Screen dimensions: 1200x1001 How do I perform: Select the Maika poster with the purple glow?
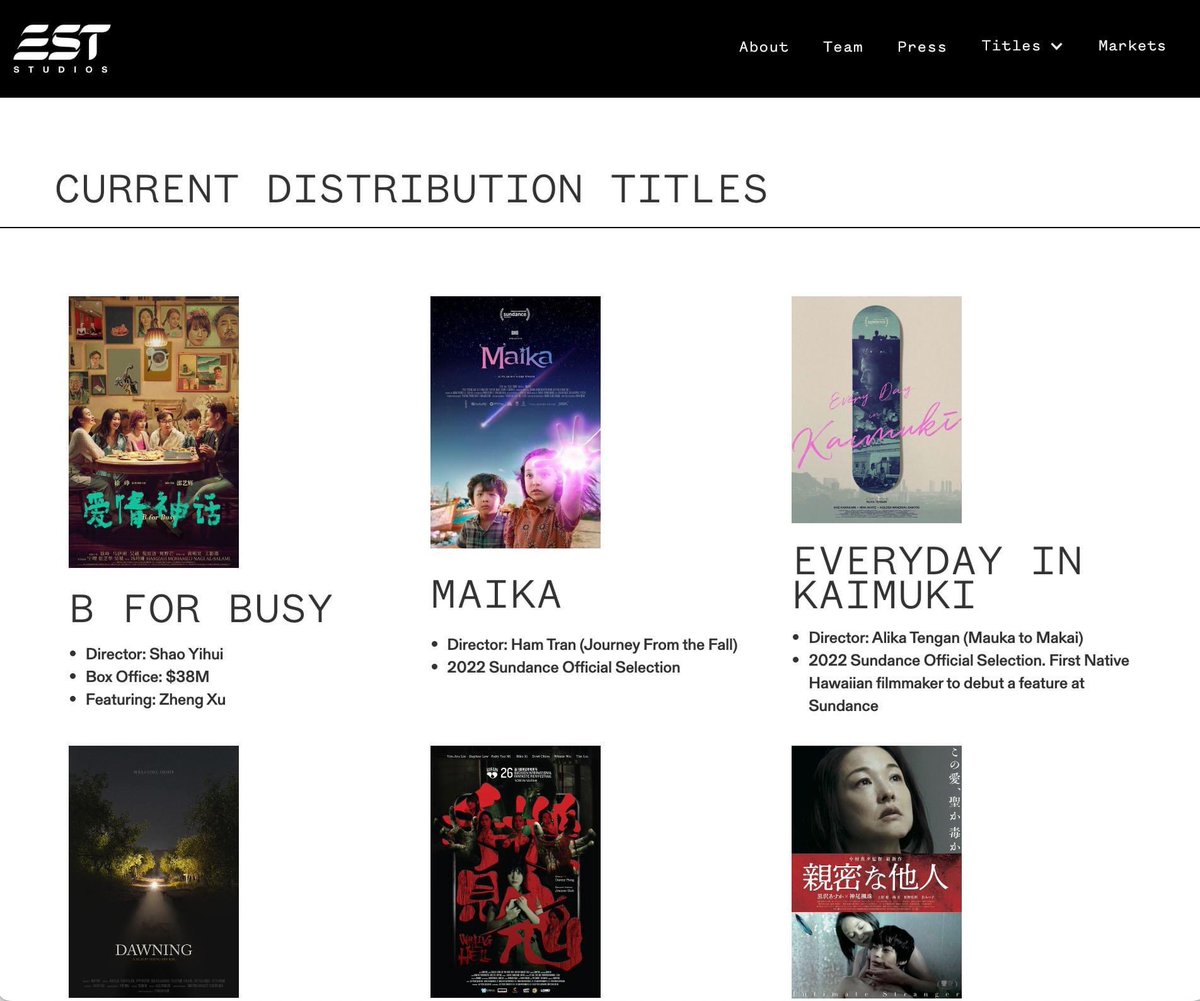click(515, 420)
